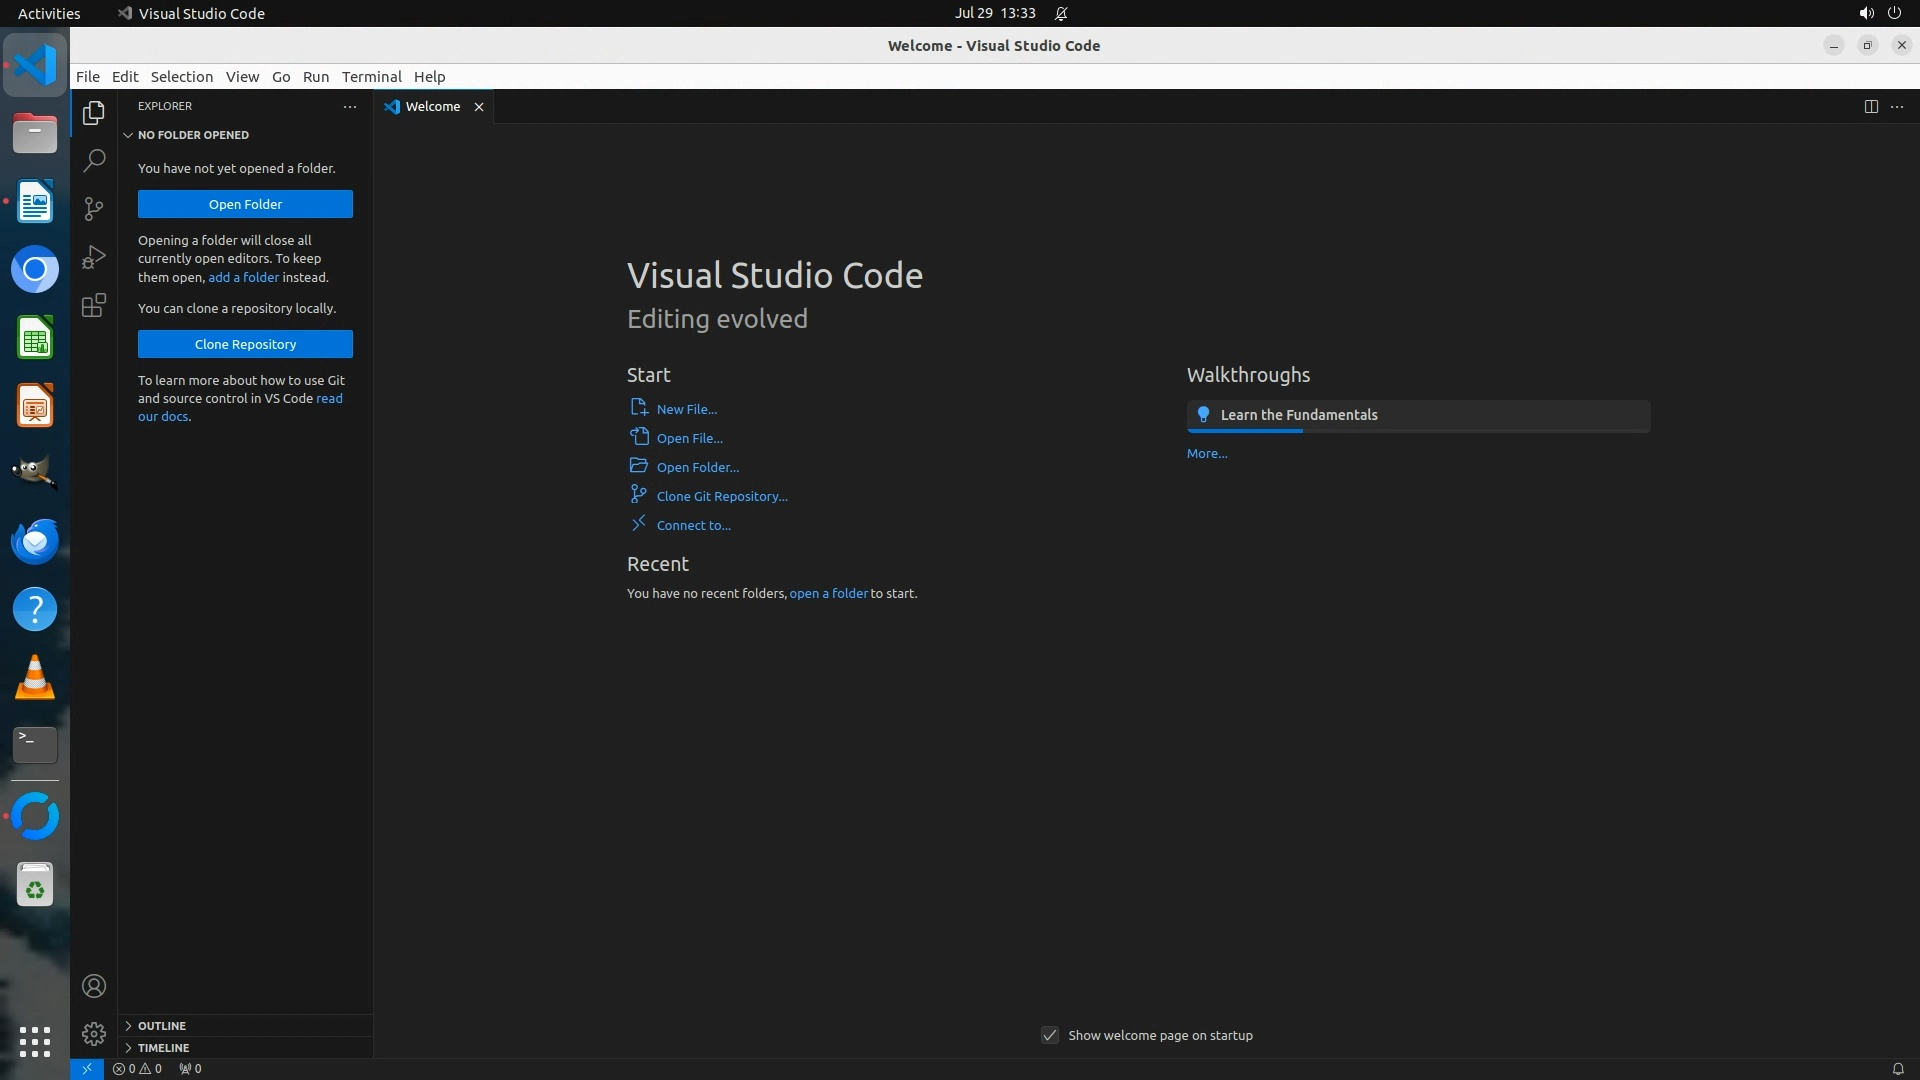Click the remote window status bar icon

[86, 1068]
